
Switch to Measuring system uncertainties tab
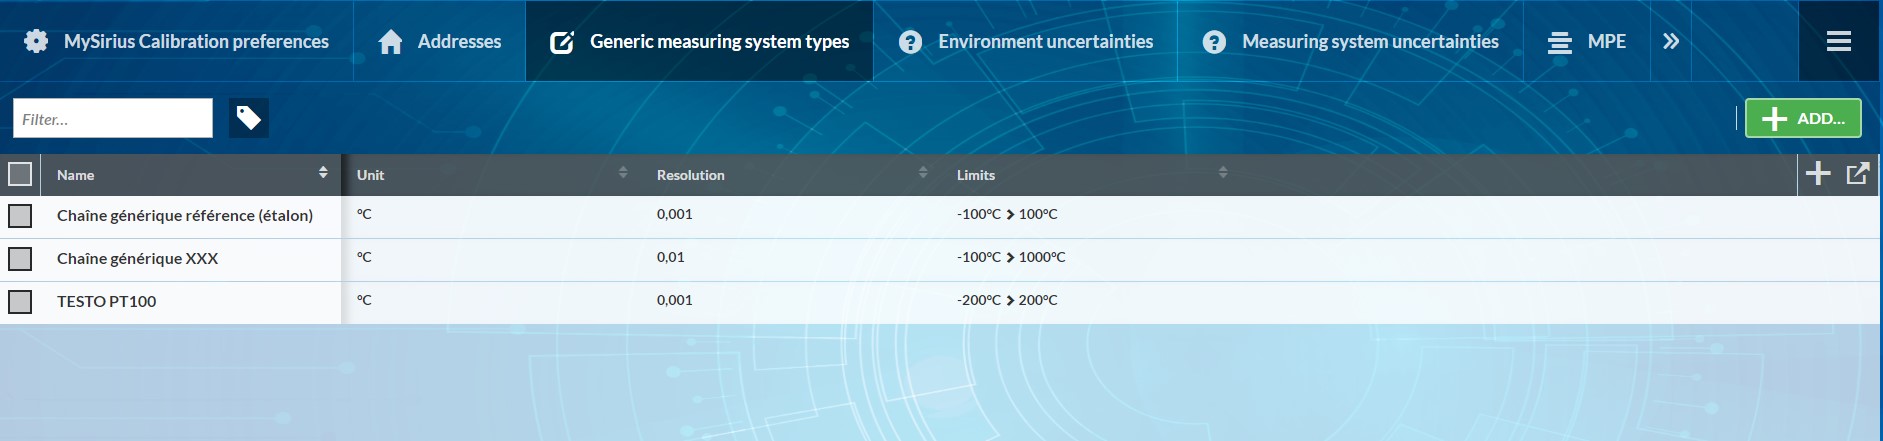pos(1350,41)
